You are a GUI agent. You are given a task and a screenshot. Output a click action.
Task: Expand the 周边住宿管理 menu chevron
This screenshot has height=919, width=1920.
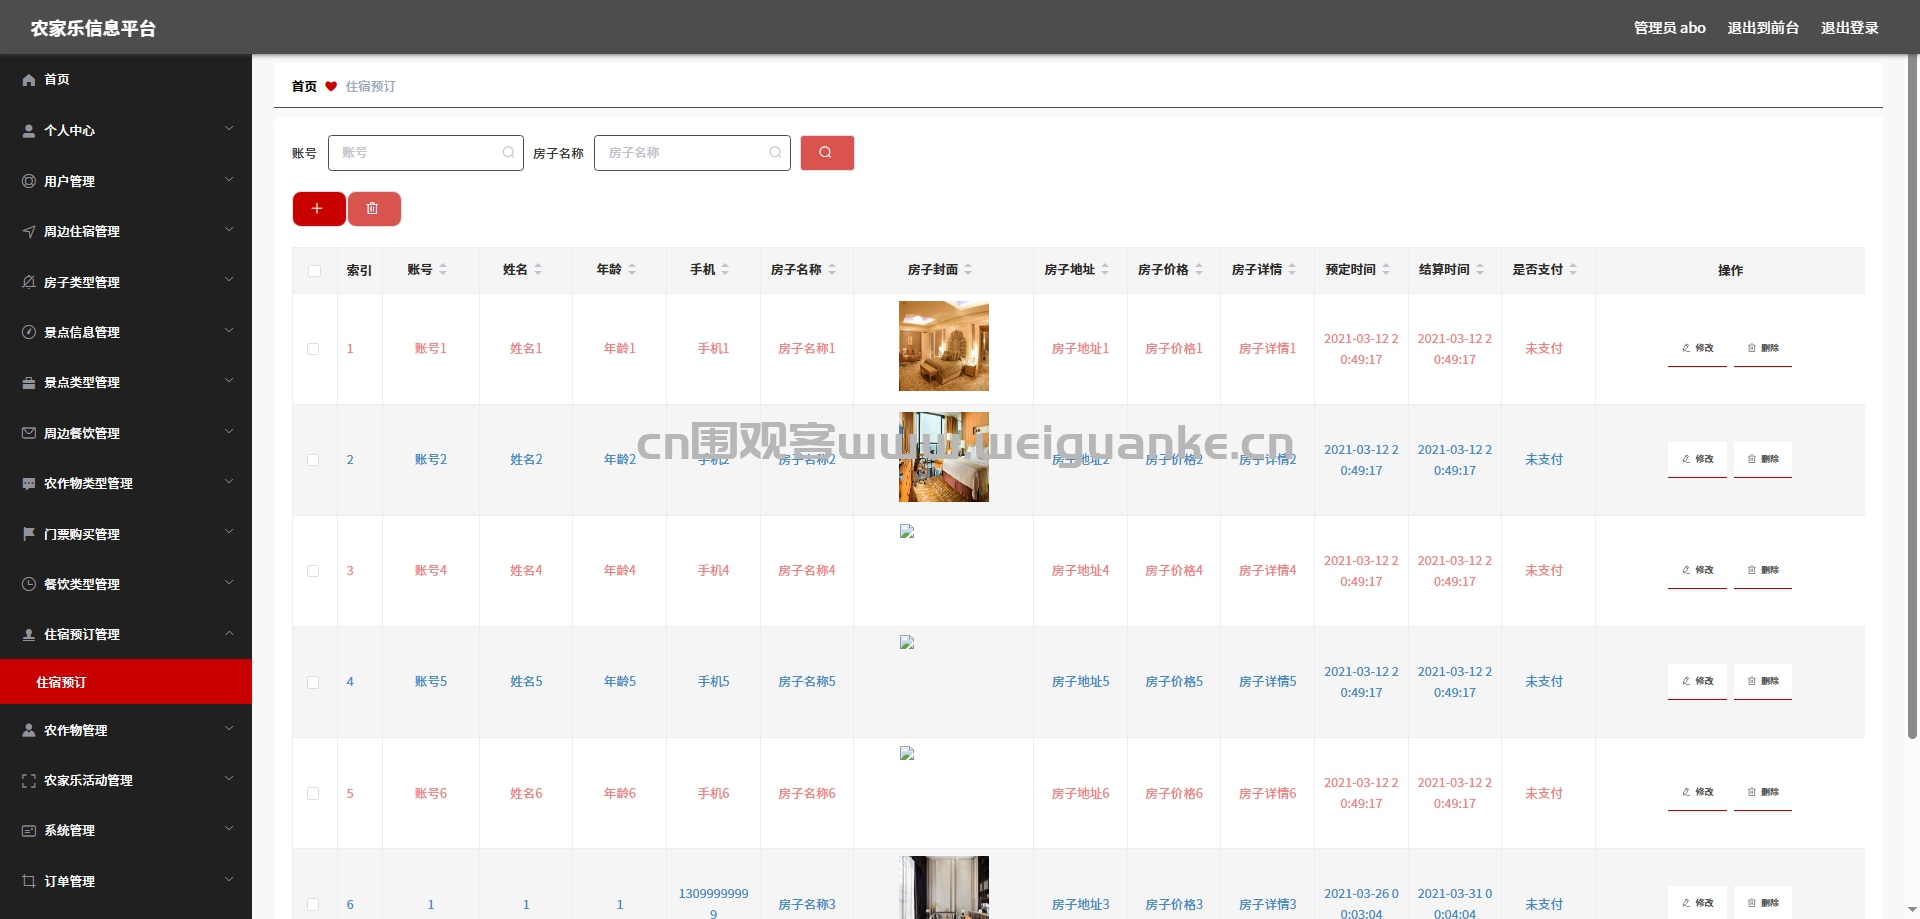click(x=229, y=230)
